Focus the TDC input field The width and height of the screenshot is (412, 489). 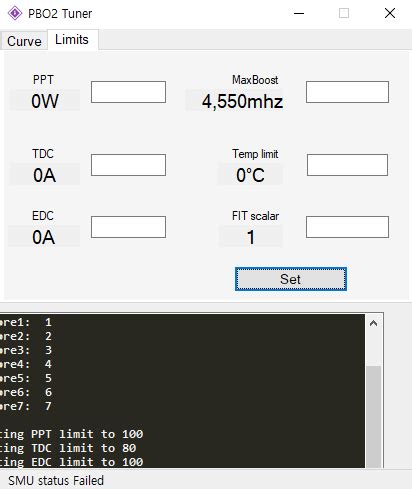coord(128,165)
